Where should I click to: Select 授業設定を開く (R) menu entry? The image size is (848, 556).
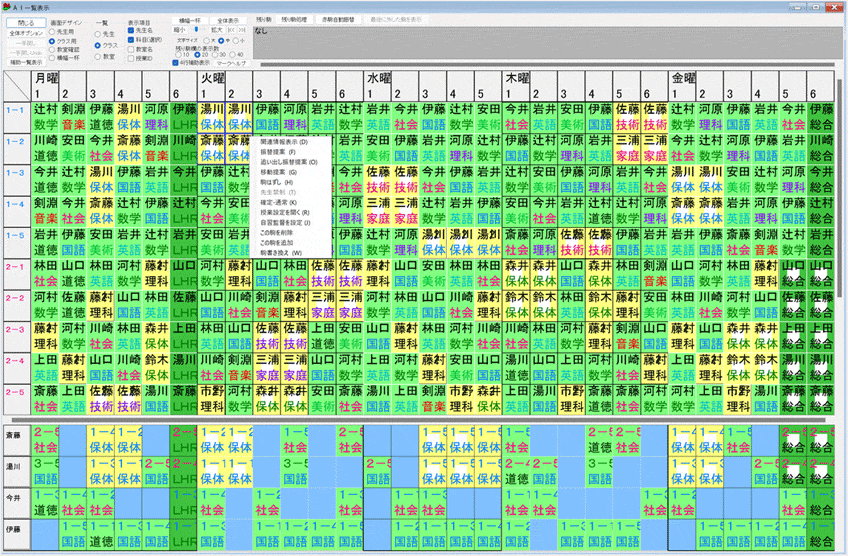[285, 213]
